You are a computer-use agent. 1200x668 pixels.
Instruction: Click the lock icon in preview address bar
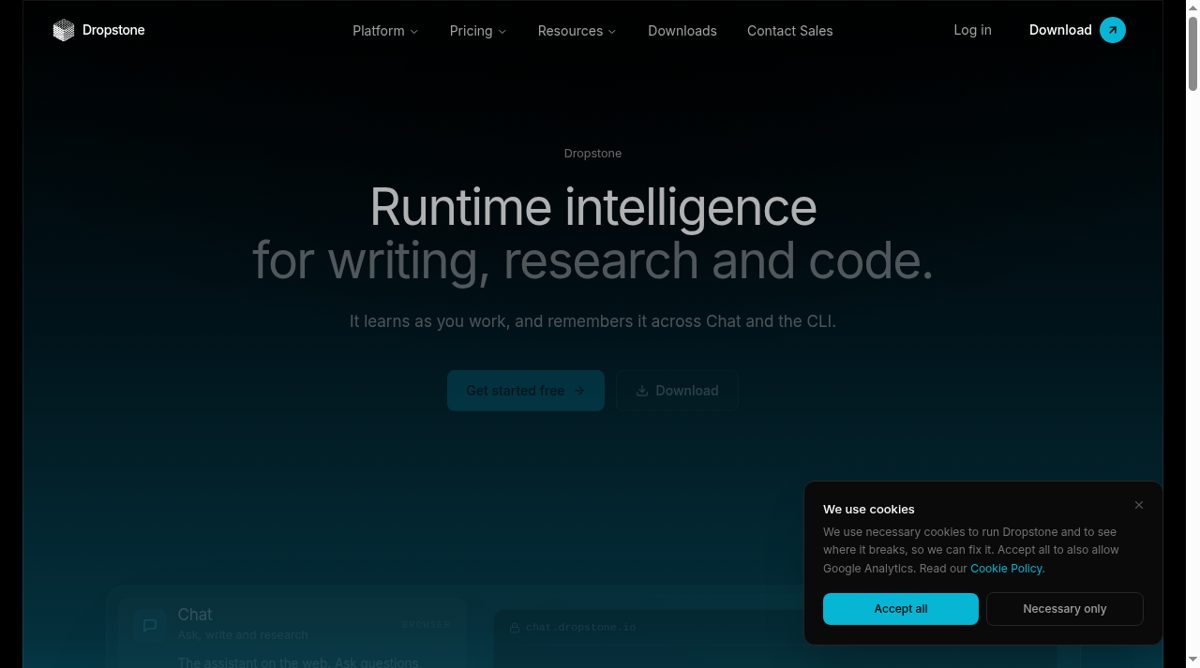pos(515,628)
